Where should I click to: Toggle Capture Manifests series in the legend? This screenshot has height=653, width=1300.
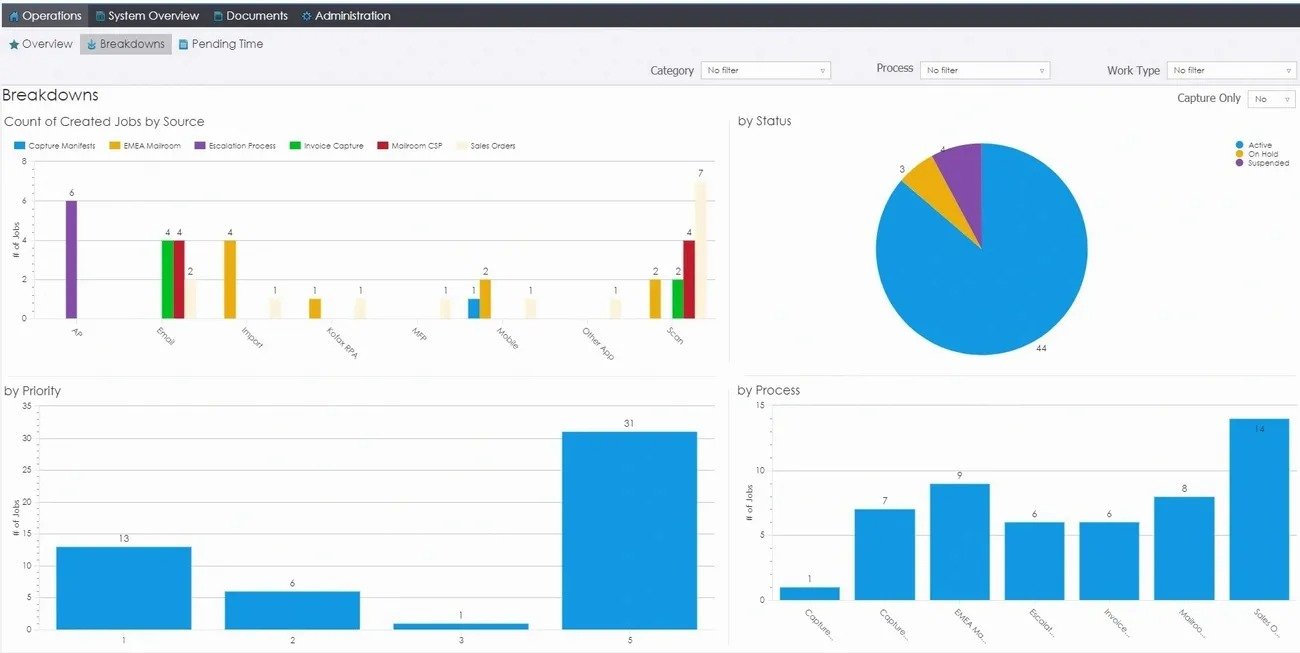point(55,146)
